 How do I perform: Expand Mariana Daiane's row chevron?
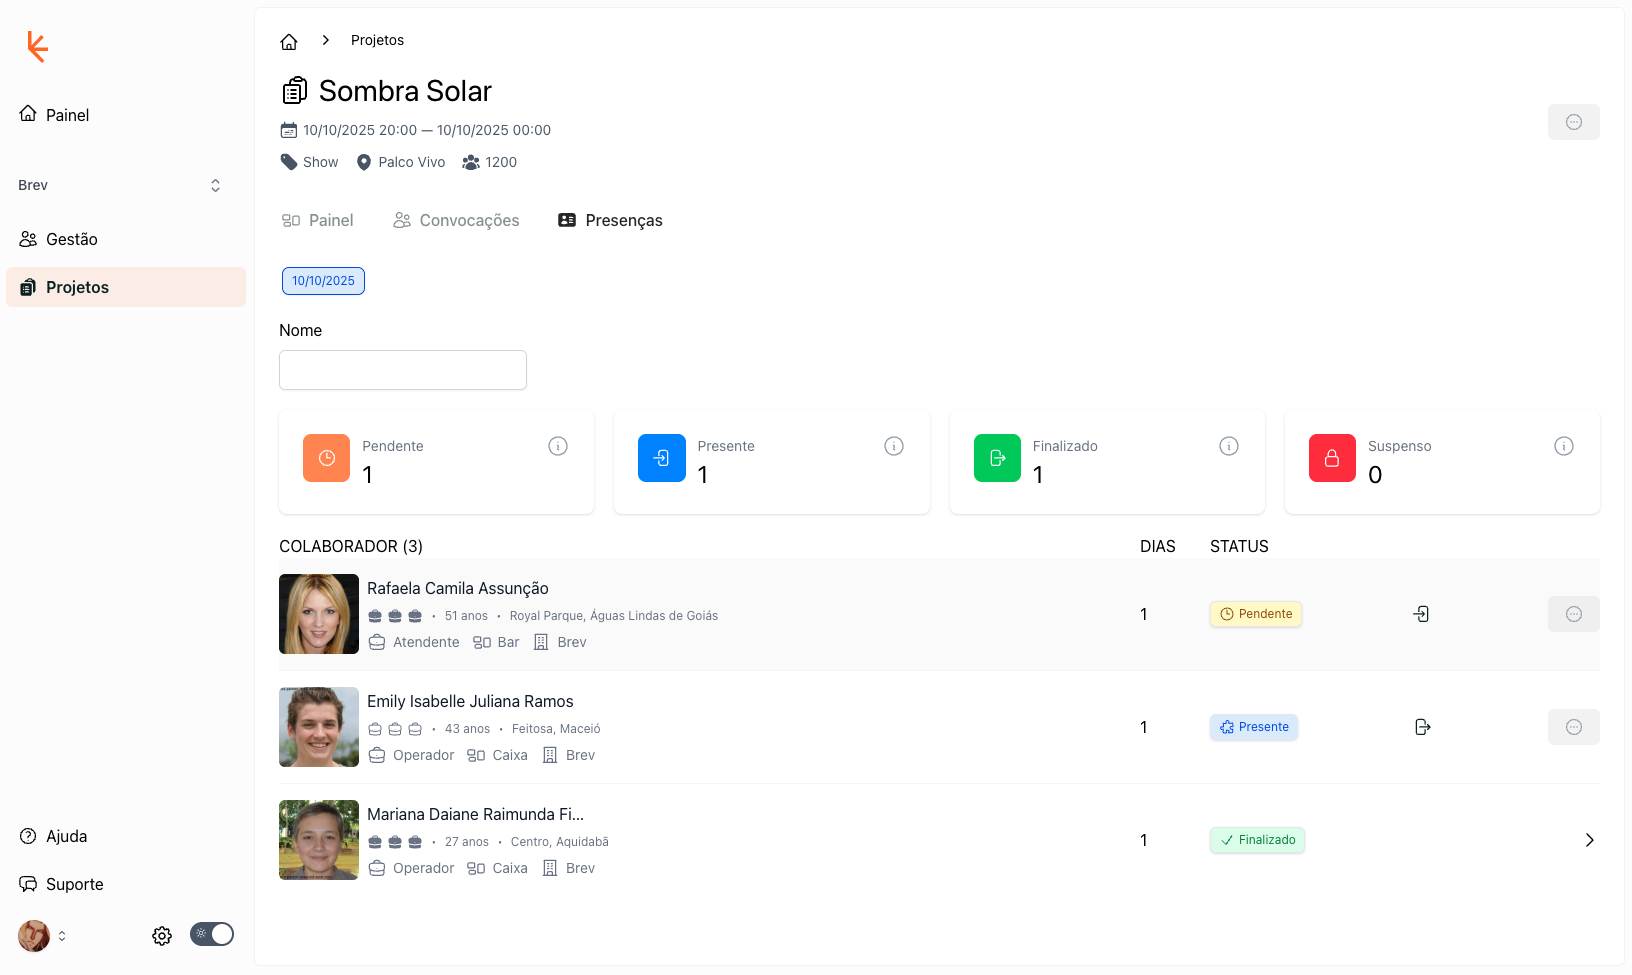pyautogui.click(x=1589, y=840)
